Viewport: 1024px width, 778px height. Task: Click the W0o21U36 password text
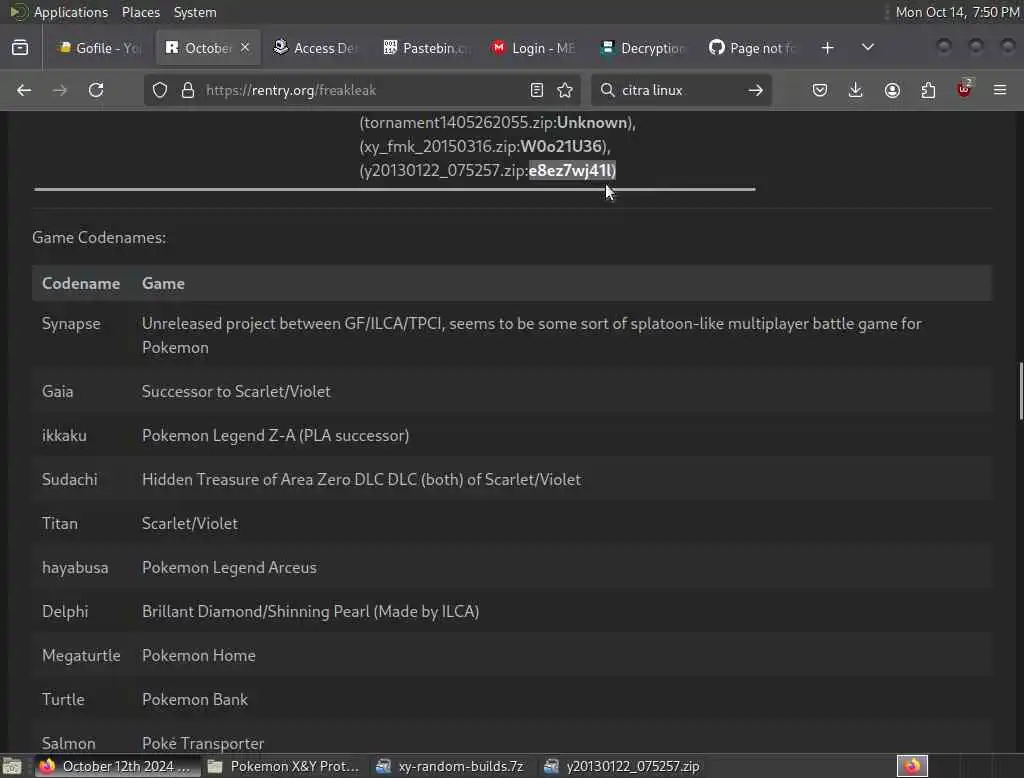click(x=561, y=146)
